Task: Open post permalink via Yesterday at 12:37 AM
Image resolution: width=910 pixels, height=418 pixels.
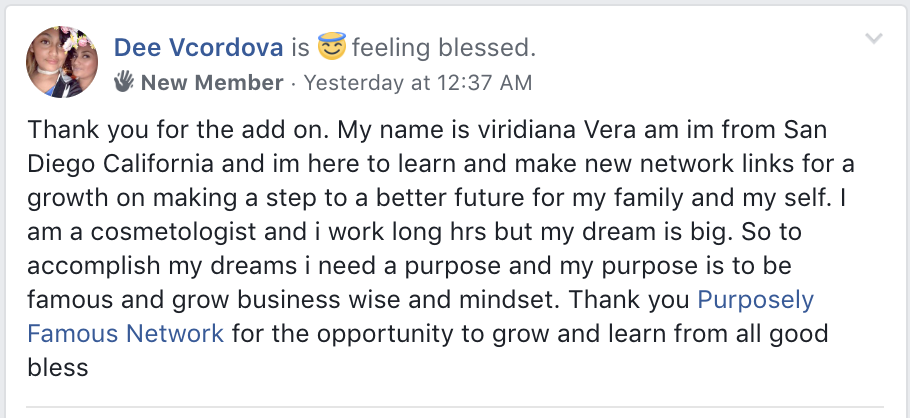Action: pyautogui.click(x=418, y=82)
